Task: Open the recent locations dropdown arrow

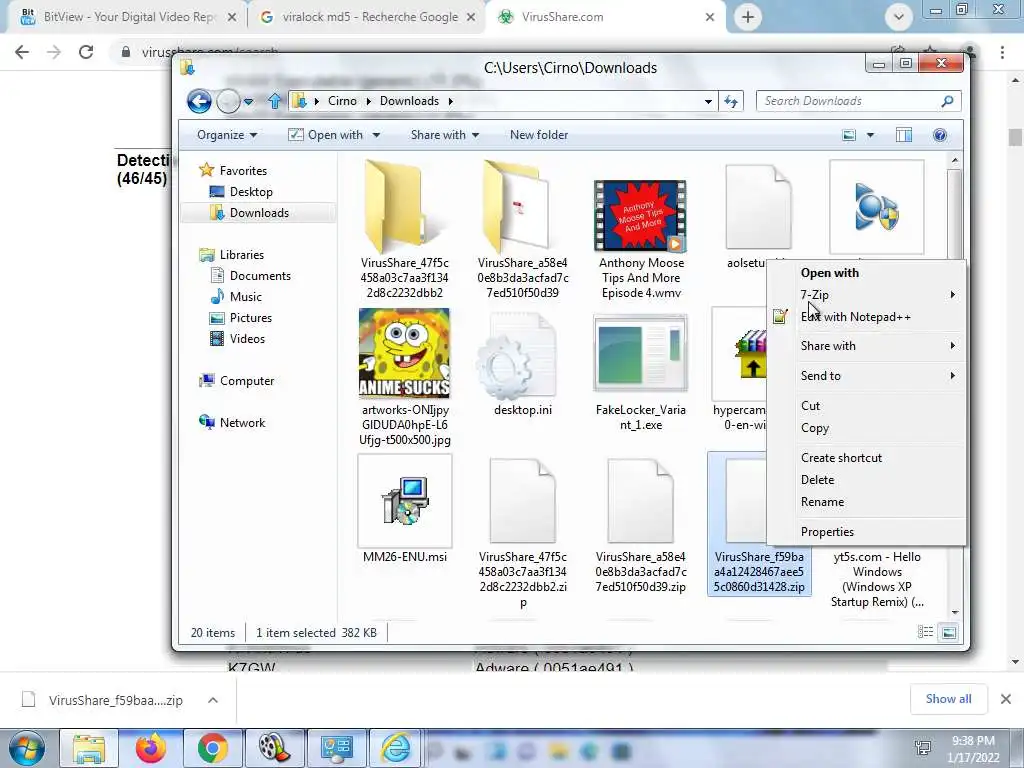Action: tap(248, 102)
